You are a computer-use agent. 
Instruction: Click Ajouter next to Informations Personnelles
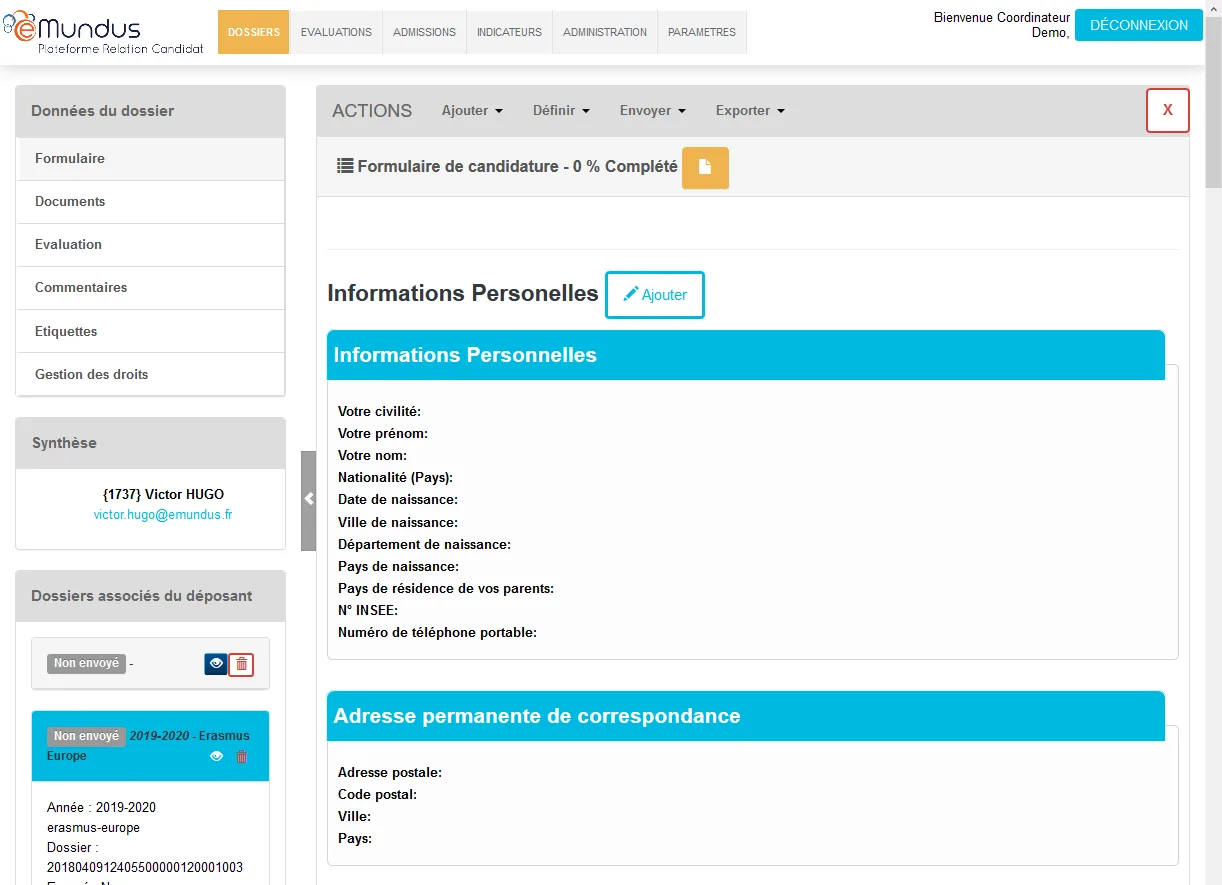655,295
